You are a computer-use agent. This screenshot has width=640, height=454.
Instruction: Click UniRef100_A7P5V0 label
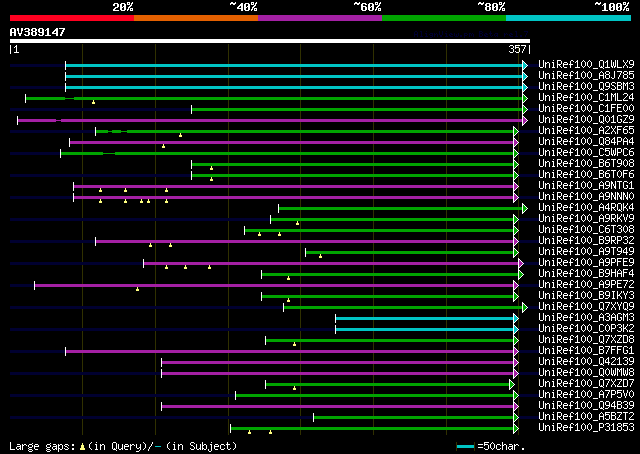point(586,395)
